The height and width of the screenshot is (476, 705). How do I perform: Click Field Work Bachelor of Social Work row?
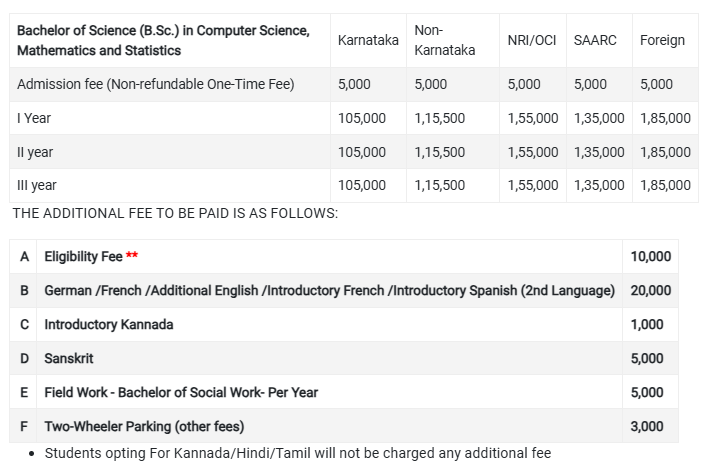point(344,392)
